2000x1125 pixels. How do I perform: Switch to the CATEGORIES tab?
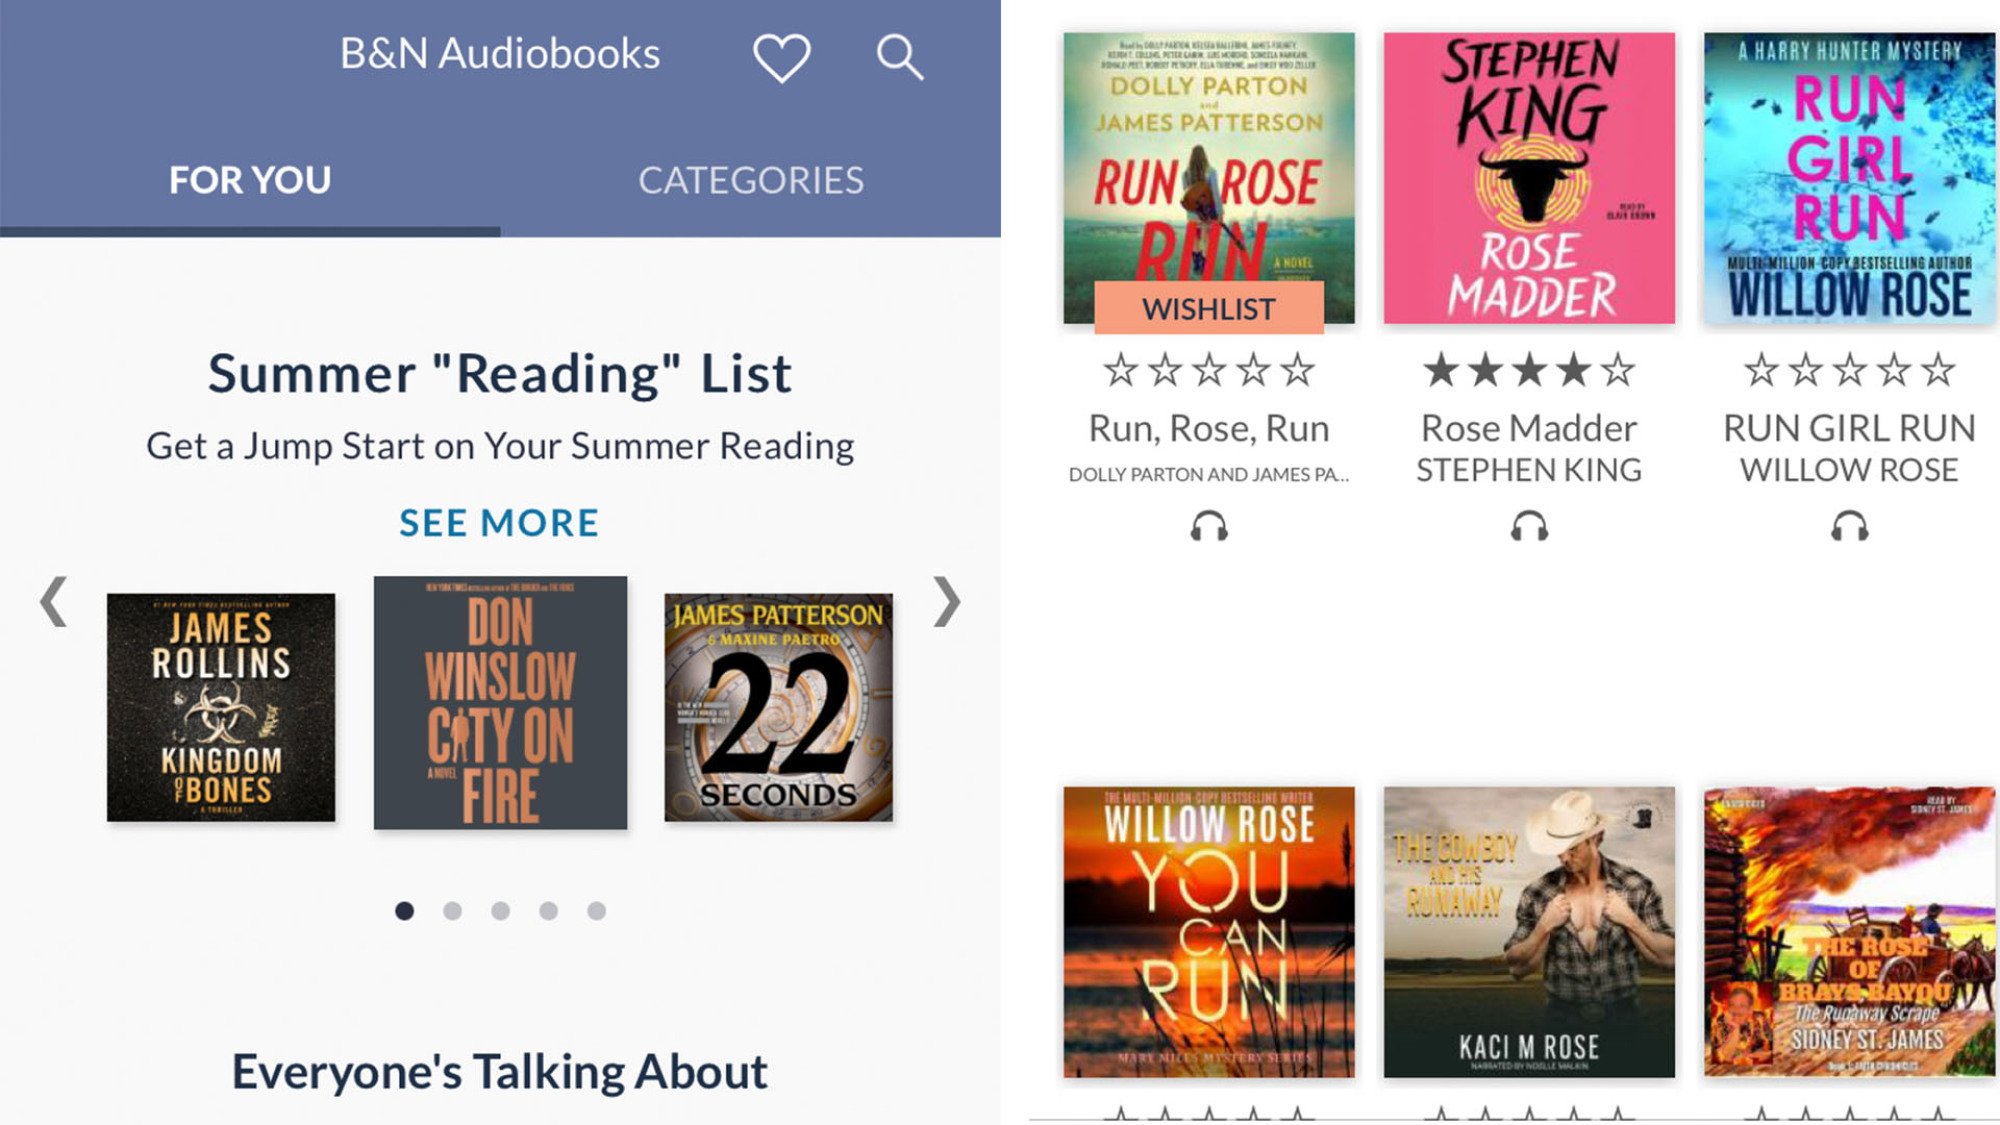tap(750, 181)
